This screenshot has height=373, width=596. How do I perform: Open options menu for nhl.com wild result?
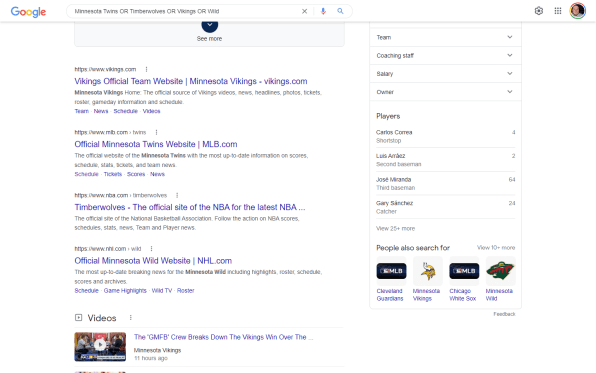pos(151,249)
